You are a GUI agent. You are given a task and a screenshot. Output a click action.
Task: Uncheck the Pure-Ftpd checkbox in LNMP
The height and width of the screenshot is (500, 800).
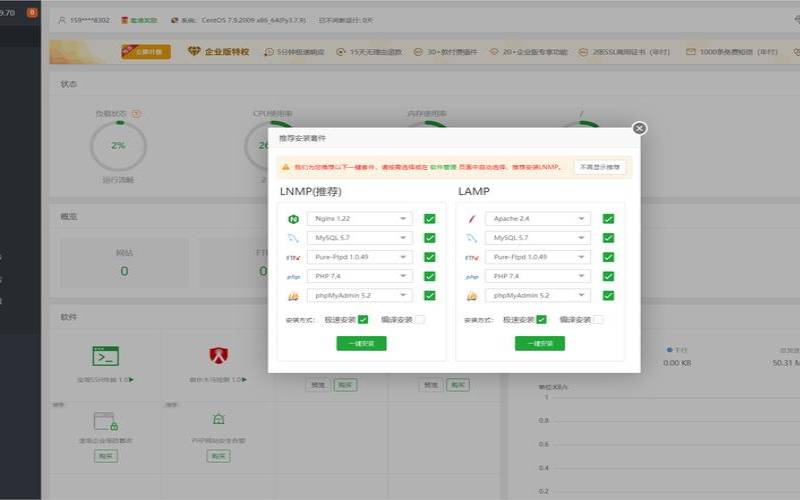pos(430,257)
